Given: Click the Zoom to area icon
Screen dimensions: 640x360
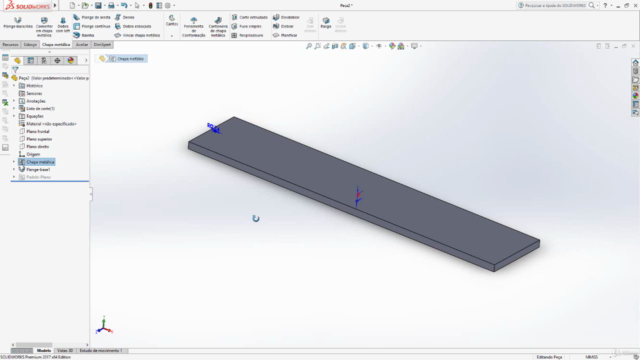Looking at the screenshot, I should tap(318, 46).
